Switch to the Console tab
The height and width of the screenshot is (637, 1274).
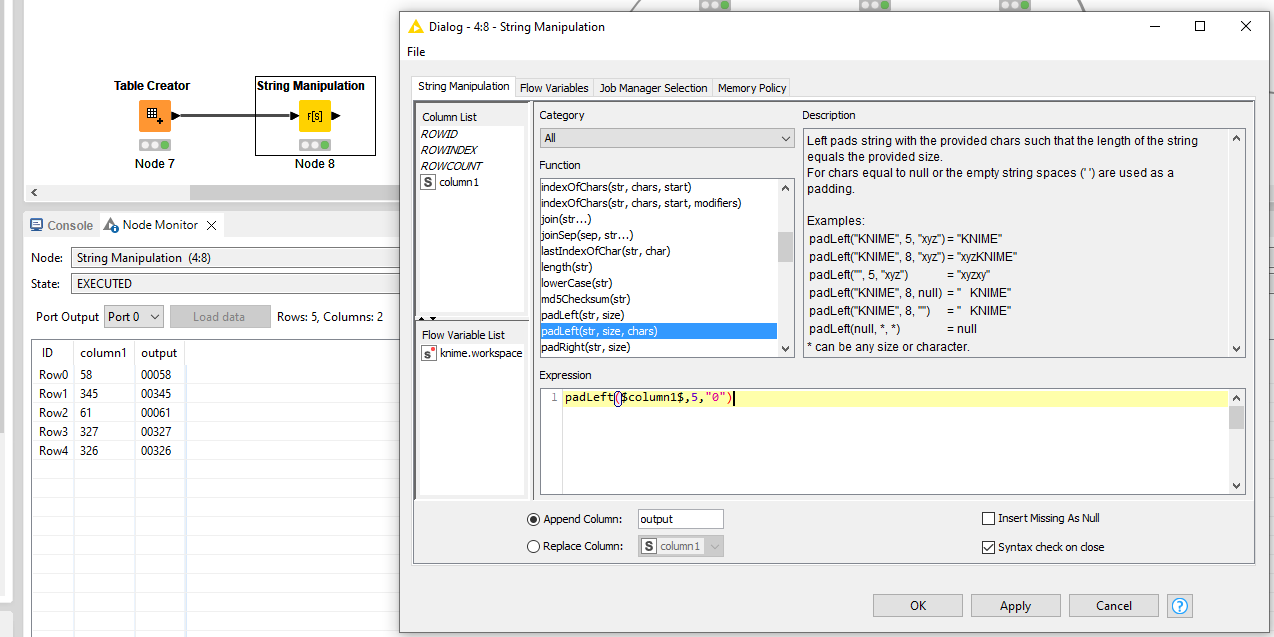(x=61, y=225)
